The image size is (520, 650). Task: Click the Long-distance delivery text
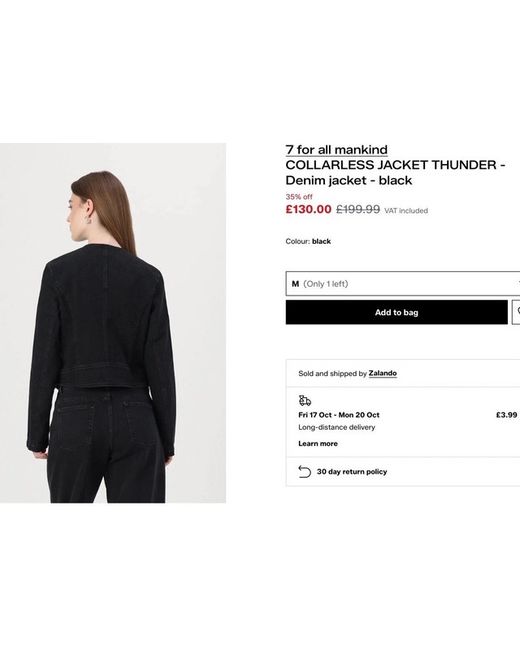337,427
